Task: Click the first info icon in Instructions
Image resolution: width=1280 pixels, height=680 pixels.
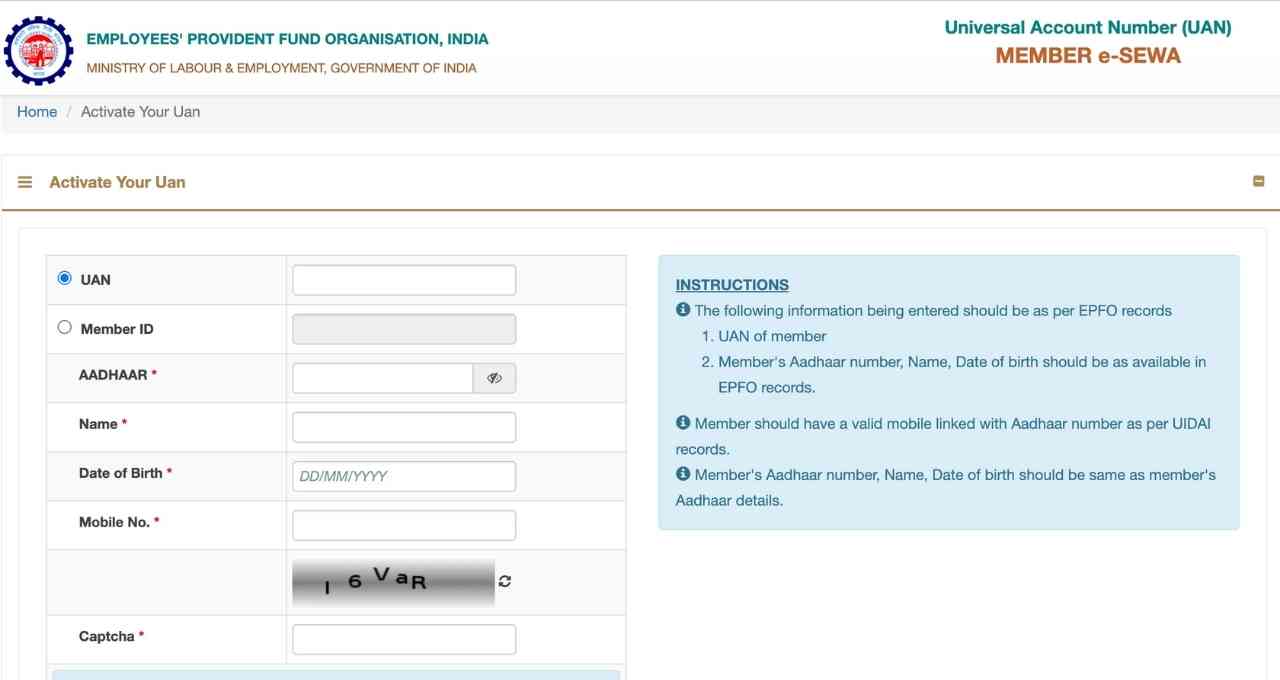Action: tap(683, 310)
